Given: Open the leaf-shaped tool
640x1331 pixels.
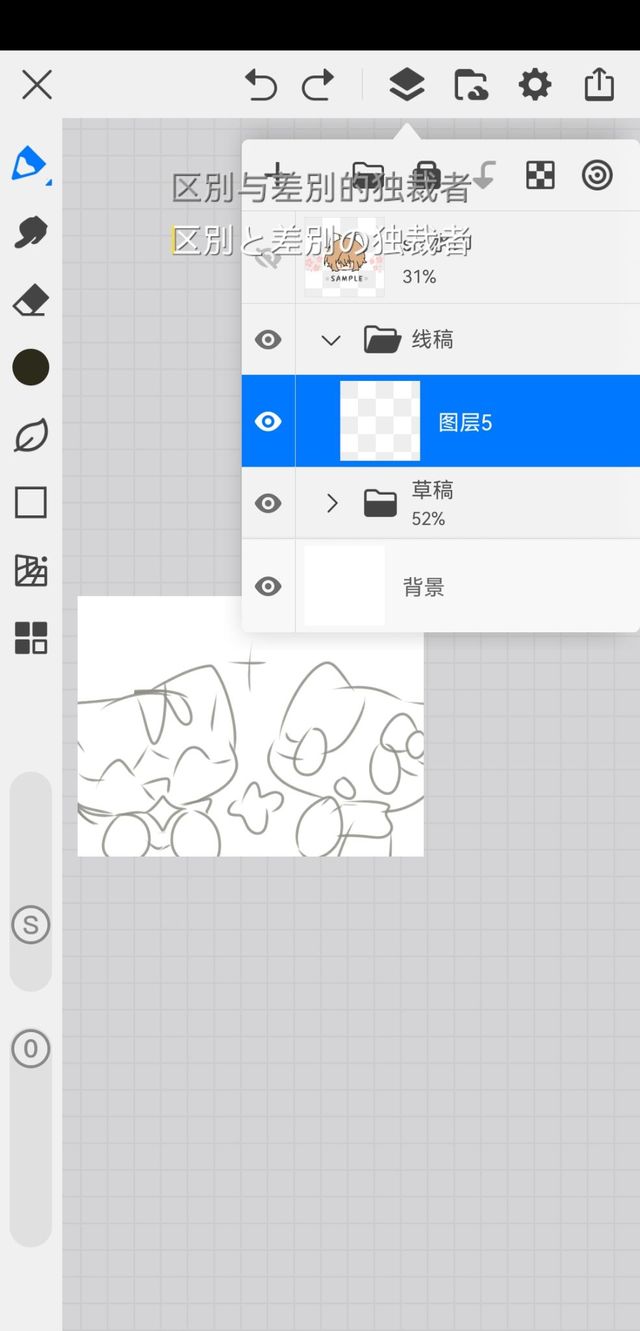Looking at the screenshot, I should tap(30, 436).
